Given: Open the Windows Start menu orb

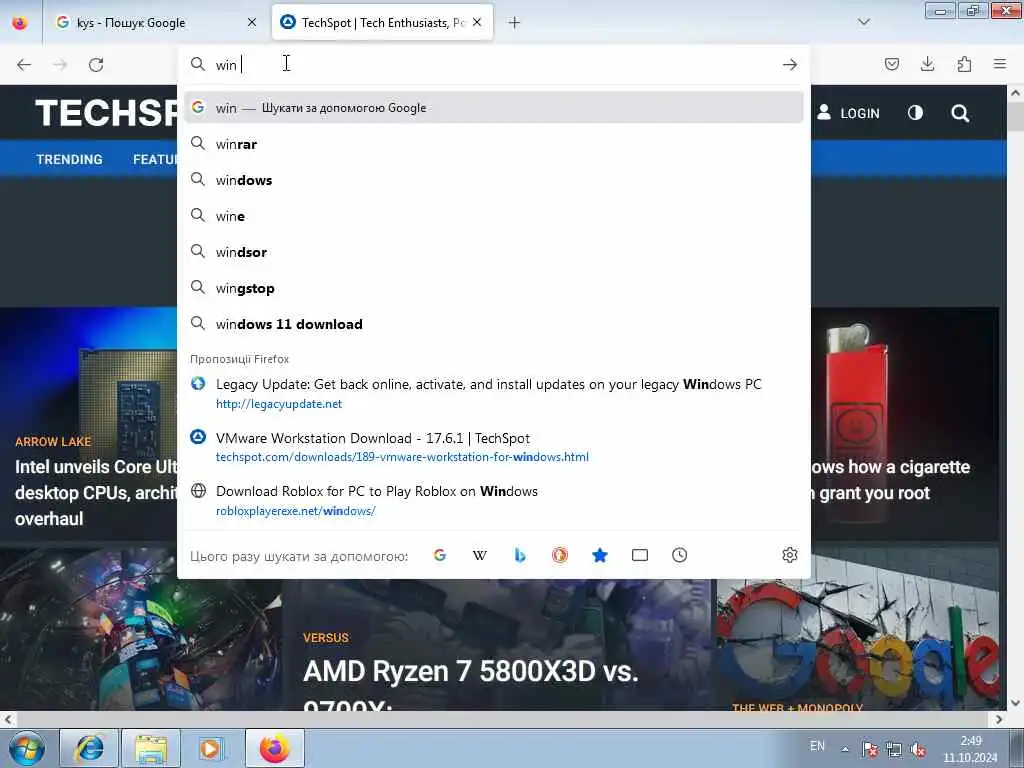Looking at the screenshot, I should (x=27, y=748).
